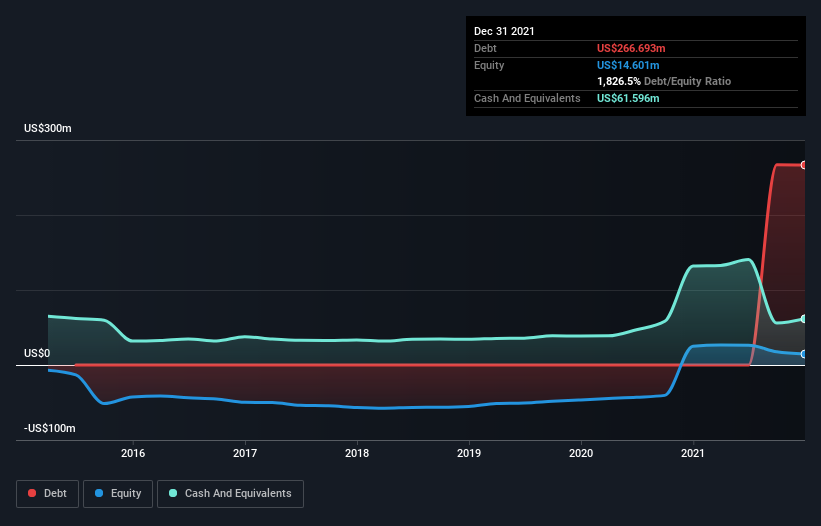Viewport: 821px width, 526px height.
Task: Toggle Cash And Equivalents legend button
Action: 230,494
